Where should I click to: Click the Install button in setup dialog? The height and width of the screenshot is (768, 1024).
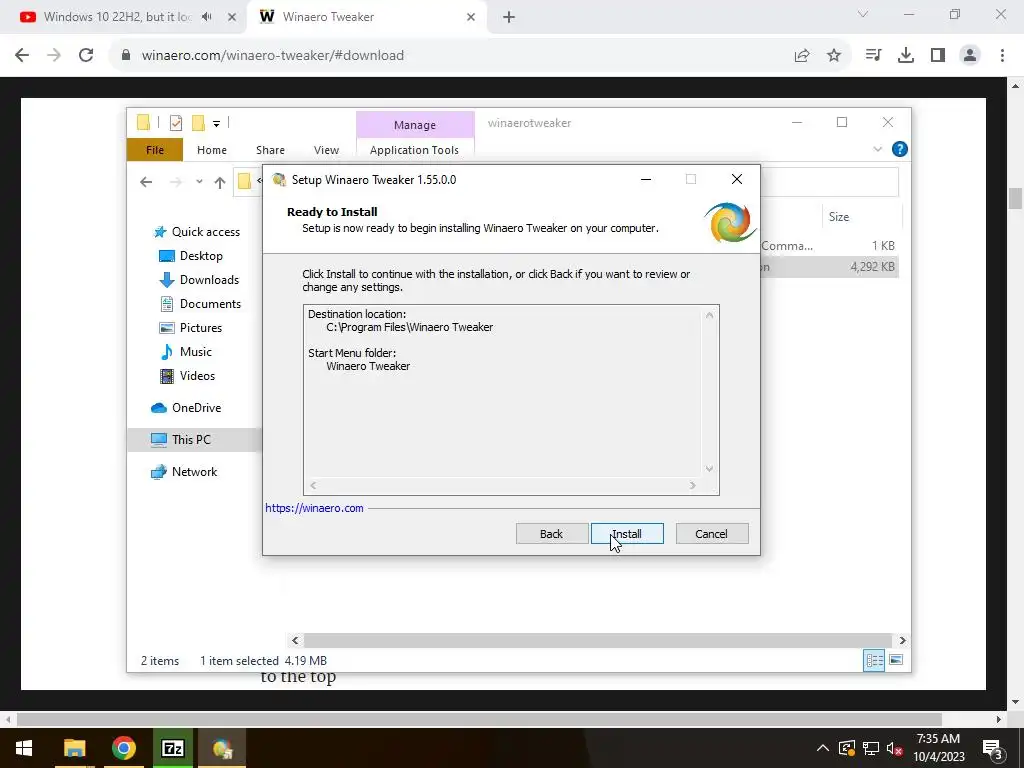627,534
